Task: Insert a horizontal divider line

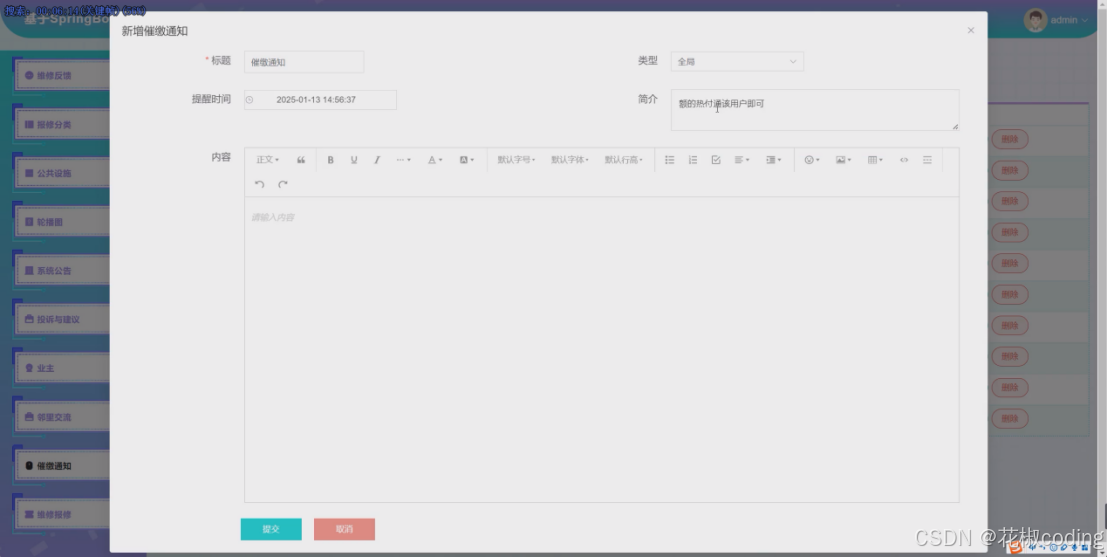Action: 927,160
